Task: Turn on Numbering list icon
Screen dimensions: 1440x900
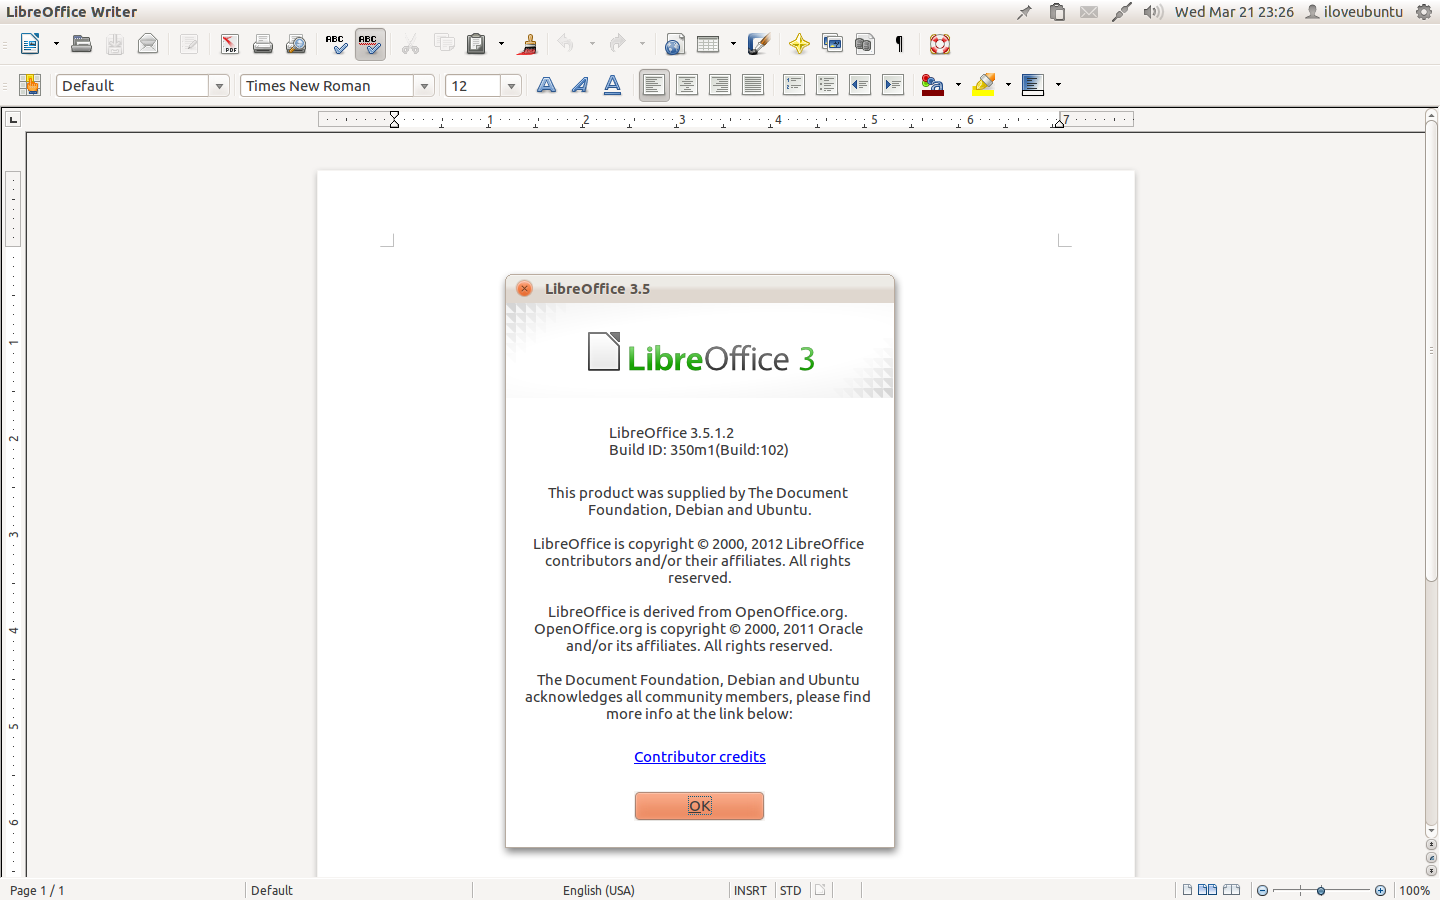Action: click(794, 85)
